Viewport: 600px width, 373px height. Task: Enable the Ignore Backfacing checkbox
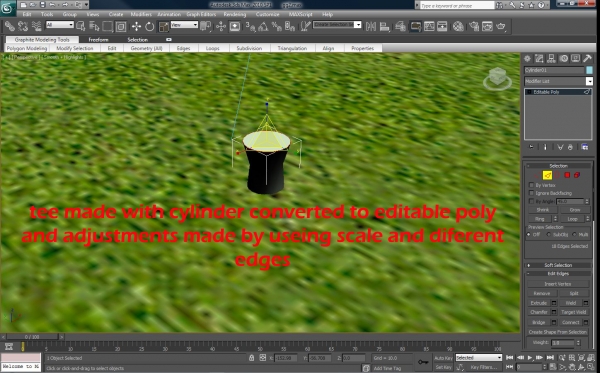[x=531, y=193]
